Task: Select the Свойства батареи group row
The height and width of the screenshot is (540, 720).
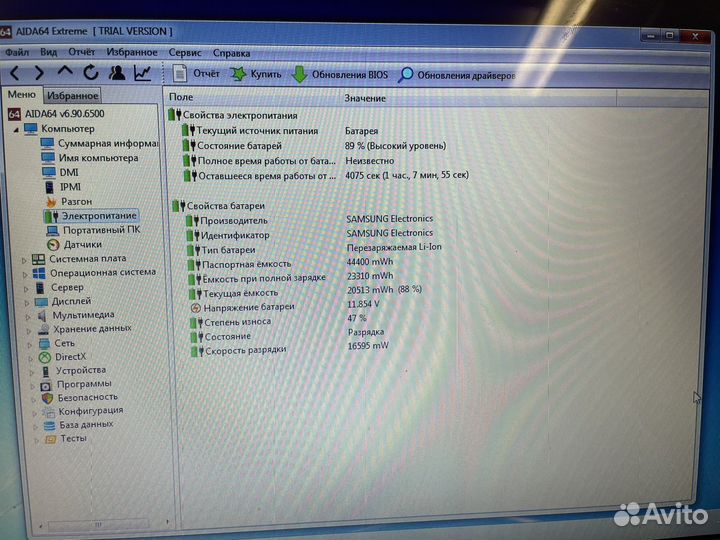Action: click(219, 206)
